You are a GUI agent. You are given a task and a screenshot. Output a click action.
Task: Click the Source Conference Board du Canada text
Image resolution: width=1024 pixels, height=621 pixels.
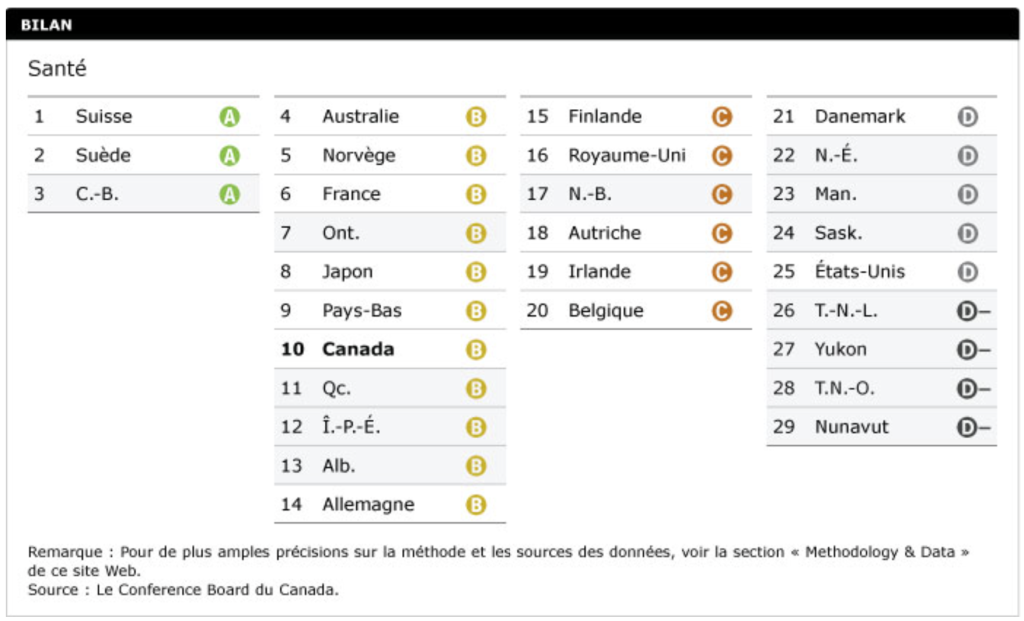183,590
